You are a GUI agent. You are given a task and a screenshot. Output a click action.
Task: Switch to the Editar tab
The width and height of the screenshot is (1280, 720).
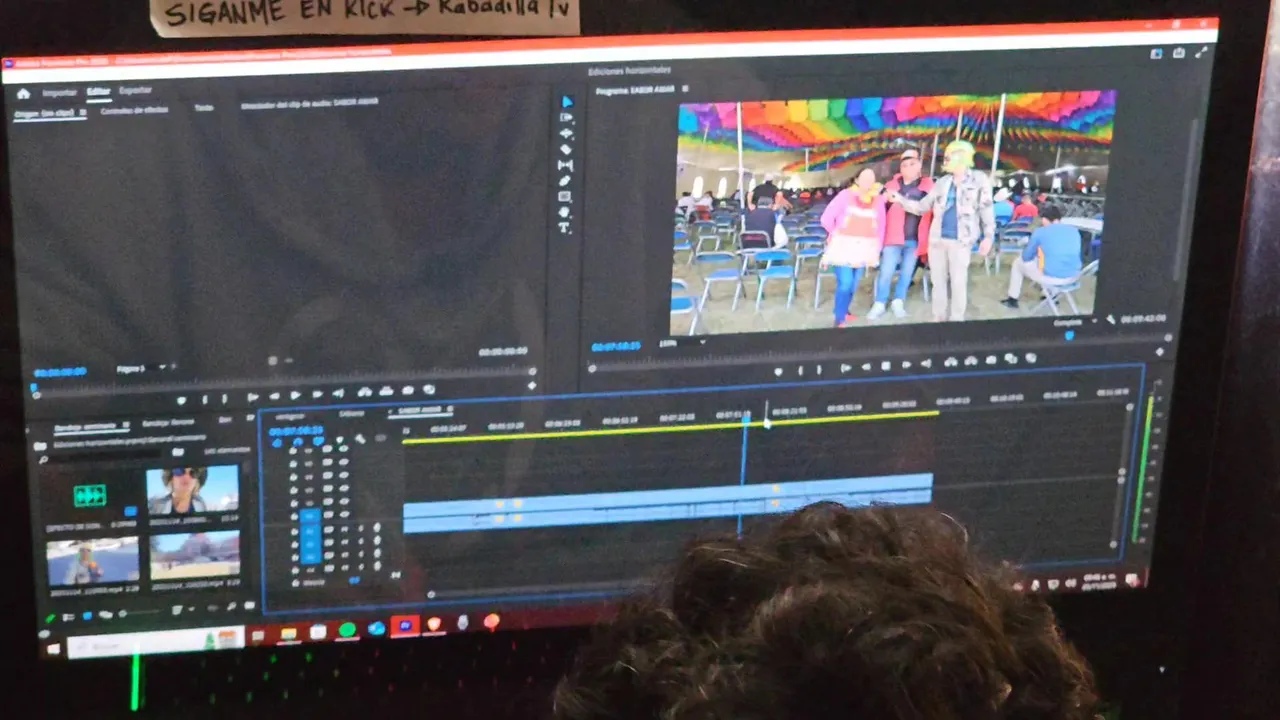pyautogui.click(x=98, y=92)
